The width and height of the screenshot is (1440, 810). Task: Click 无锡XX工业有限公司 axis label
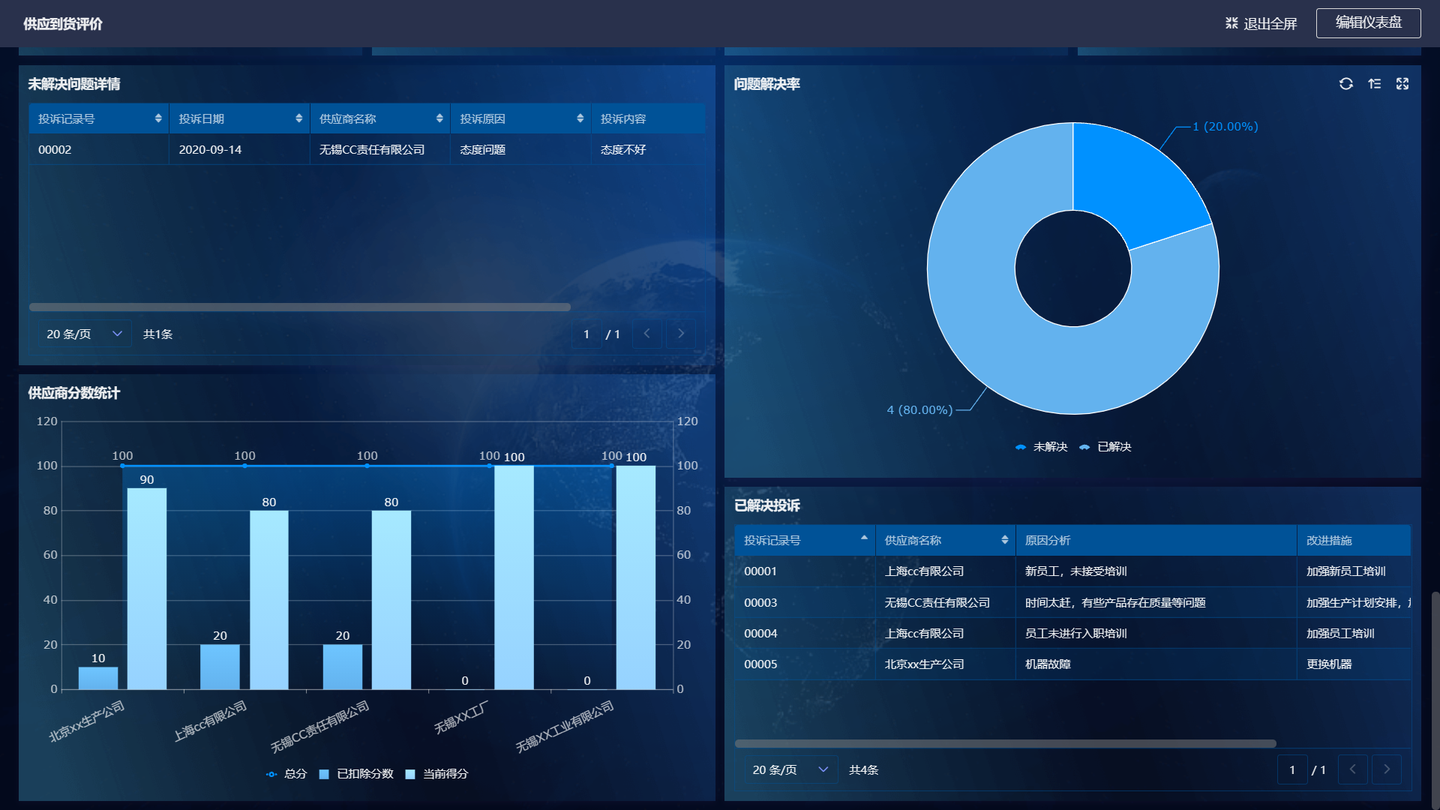[x=565, y=728]
